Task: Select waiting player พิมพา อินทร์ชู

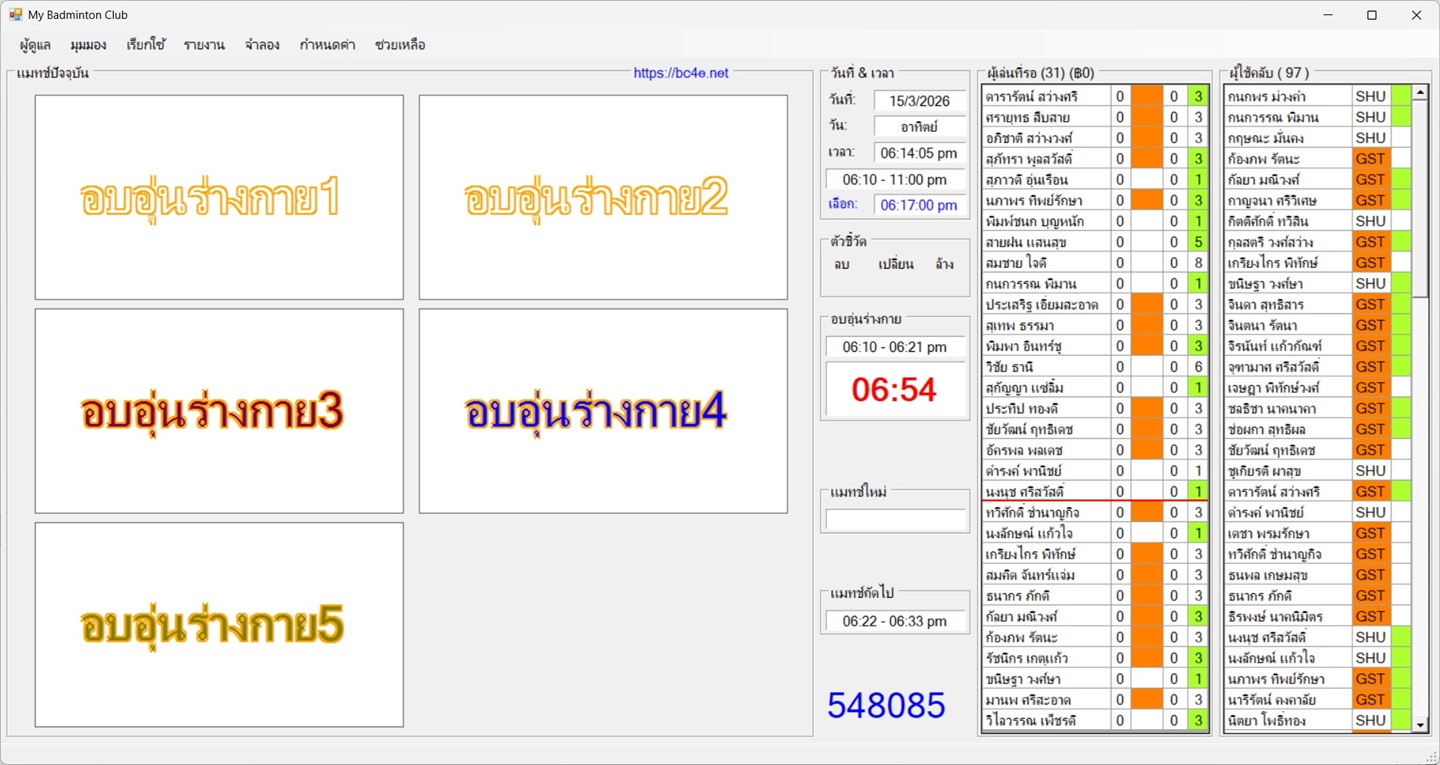Action: click(x=1046, y=346)
